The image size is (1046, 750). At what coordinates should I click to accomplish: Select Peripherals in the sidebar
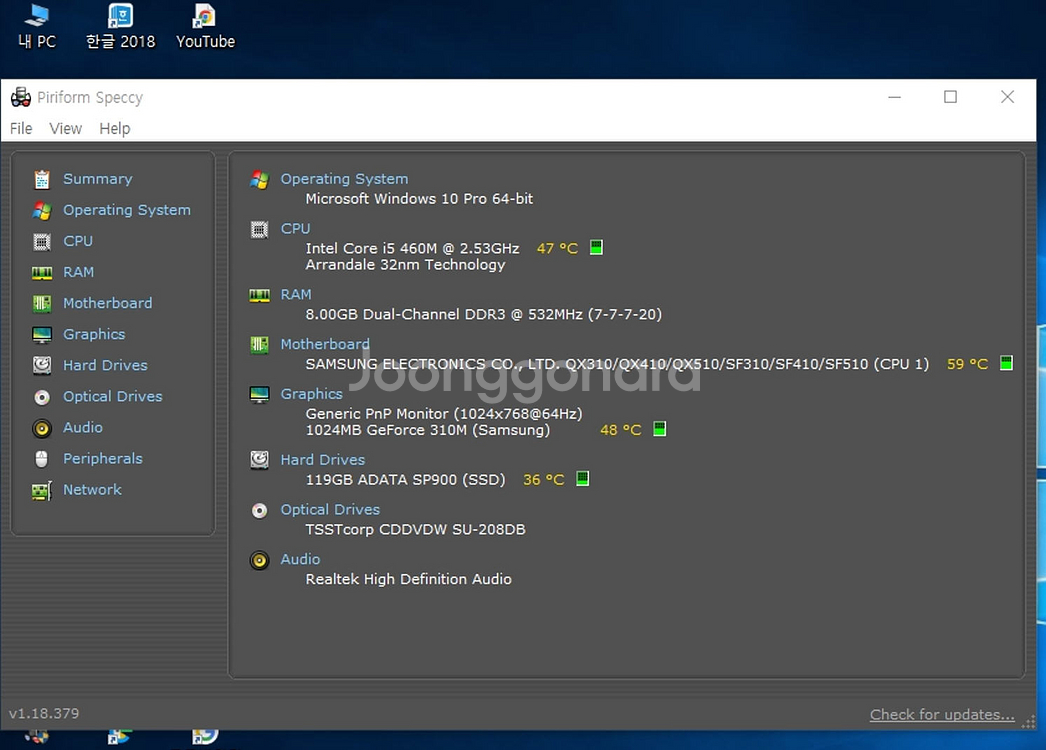tap(103, 458)
